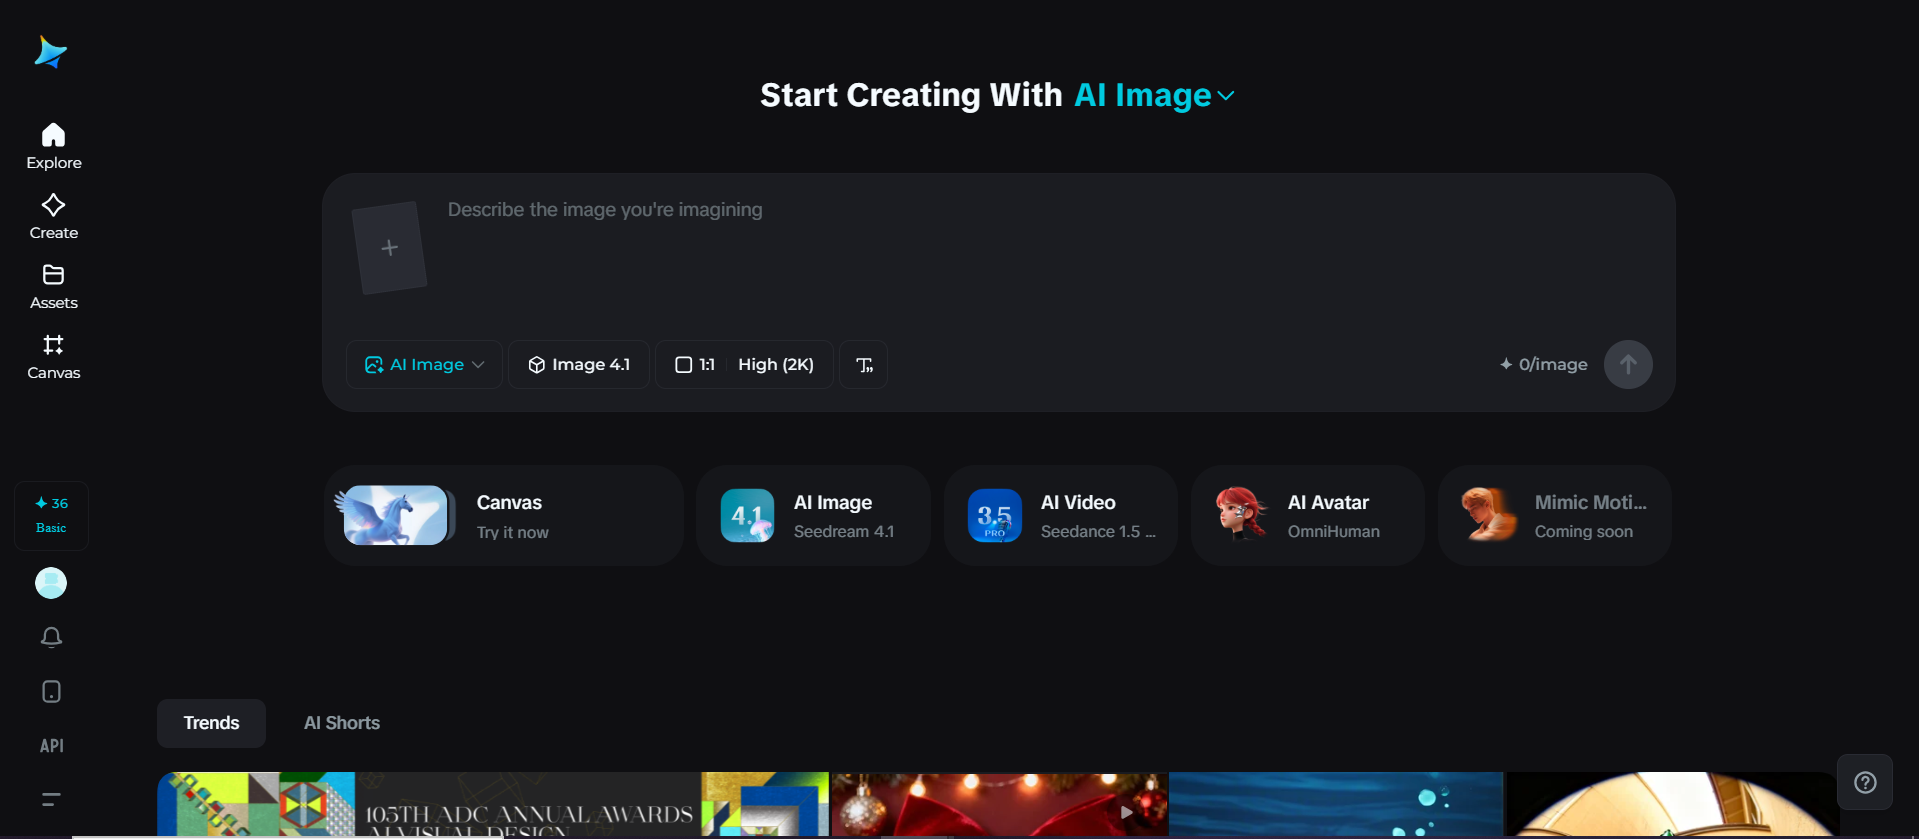This screenshot has width=1919, height=839.
Task: Switch to the AI Shorts tab
Action: [342, 723]
